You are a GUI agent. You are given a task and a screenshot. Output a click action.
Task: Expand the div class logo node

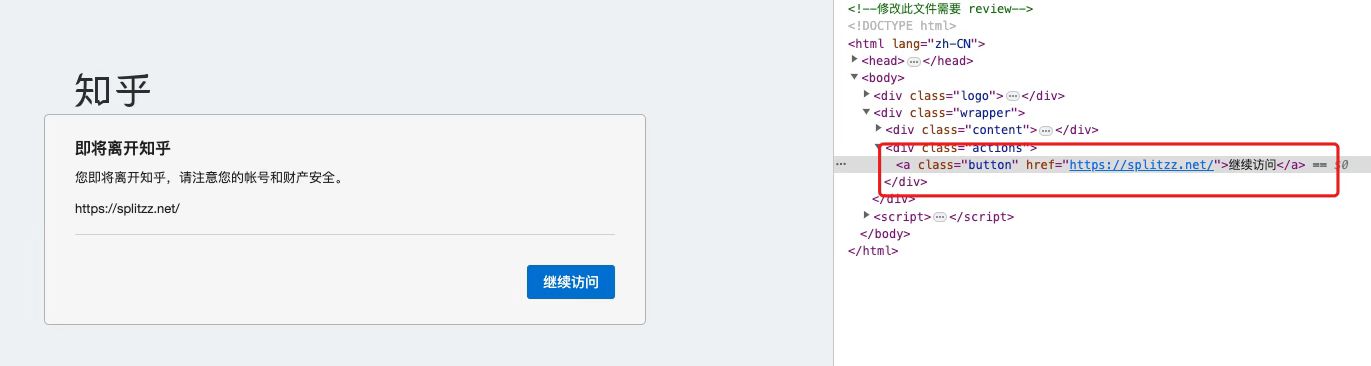coord(867,95)
